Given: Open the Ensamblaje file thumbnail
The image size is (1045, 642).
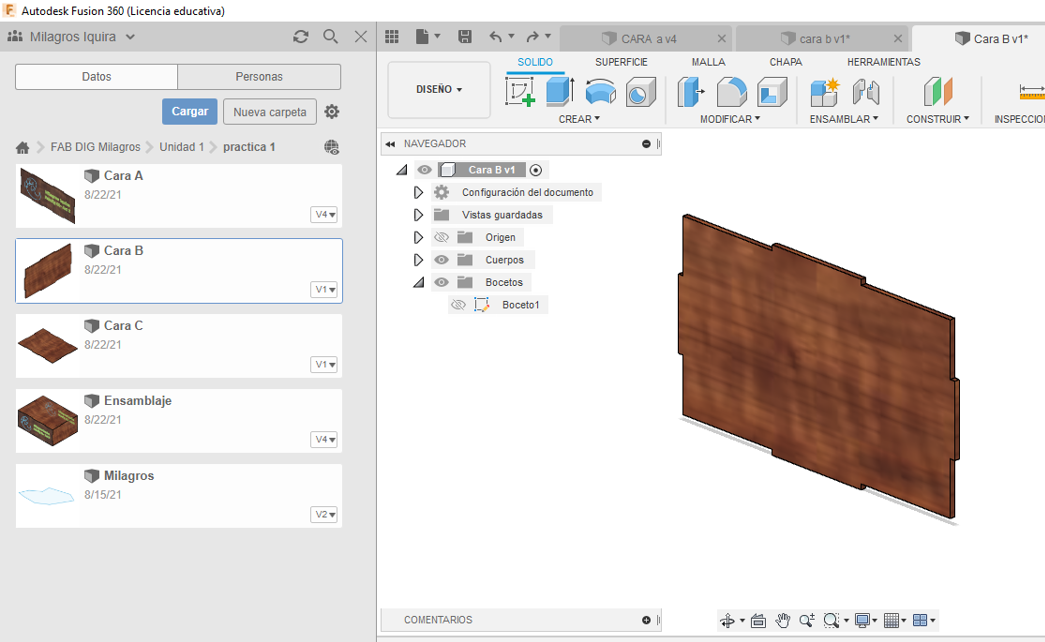Looking at the screenshot, I should [47, 419].
